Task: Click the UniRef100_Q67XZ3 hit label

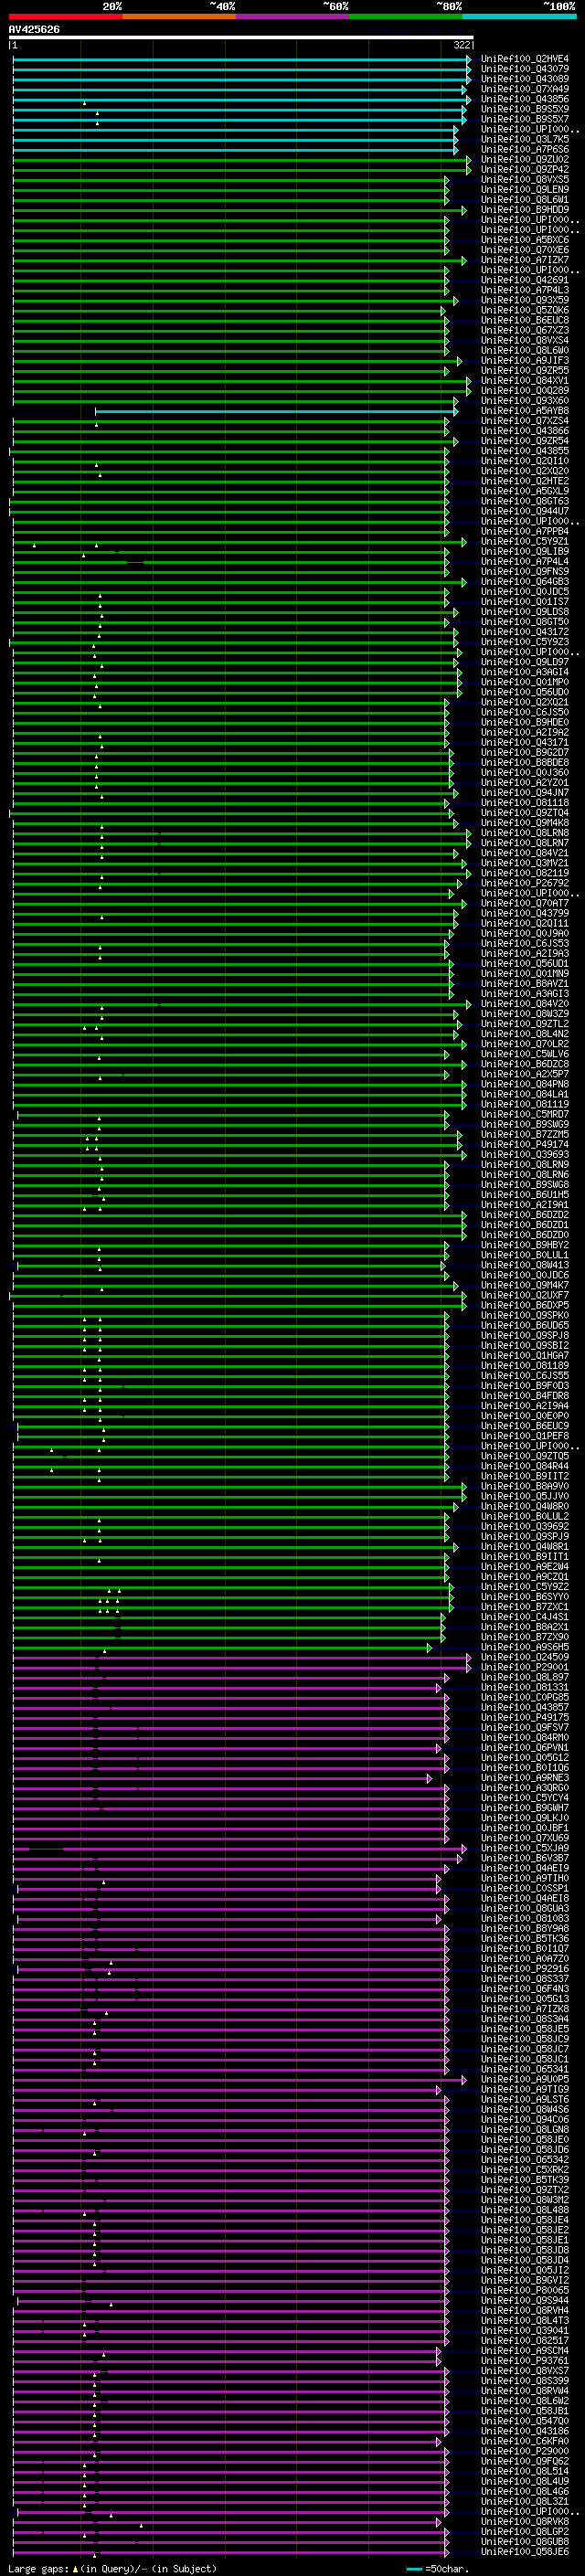Action: tap(524, 330)
